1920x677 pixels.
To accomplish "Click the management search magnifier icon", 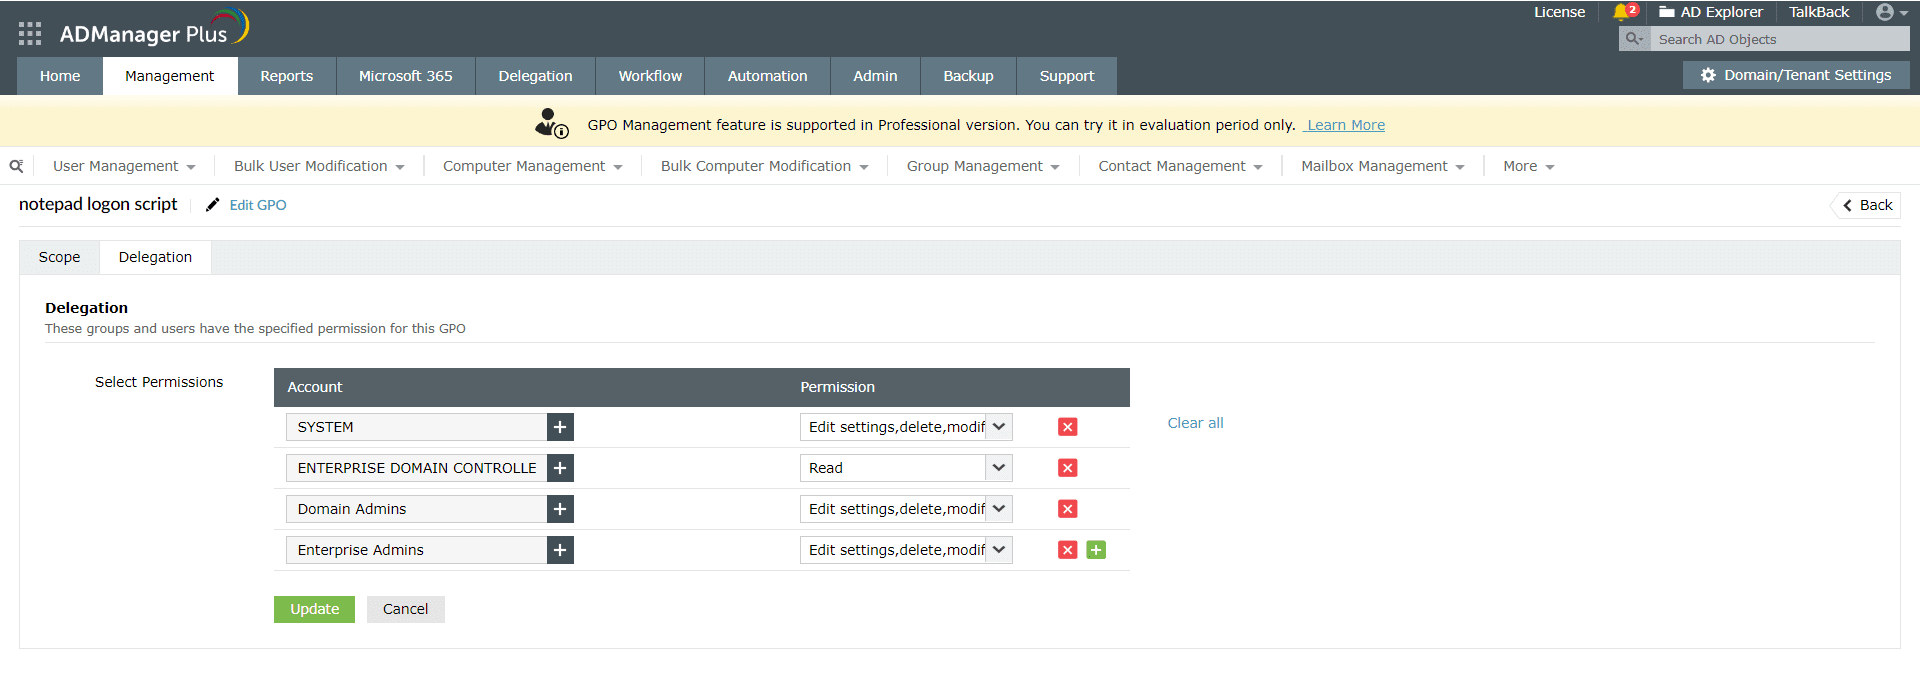I will (16, 166).
